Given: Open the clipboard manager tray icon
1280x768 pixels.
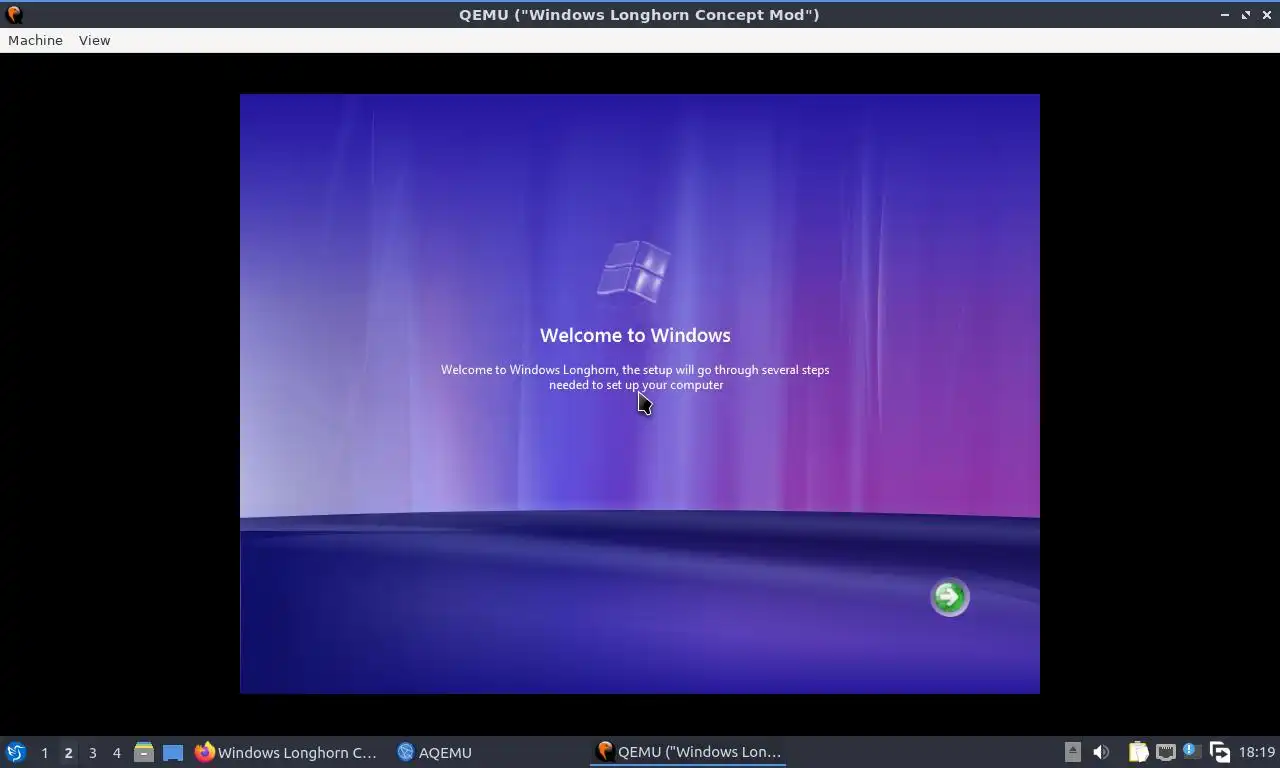Looking at the screenshot, I should coord(1138,752).
